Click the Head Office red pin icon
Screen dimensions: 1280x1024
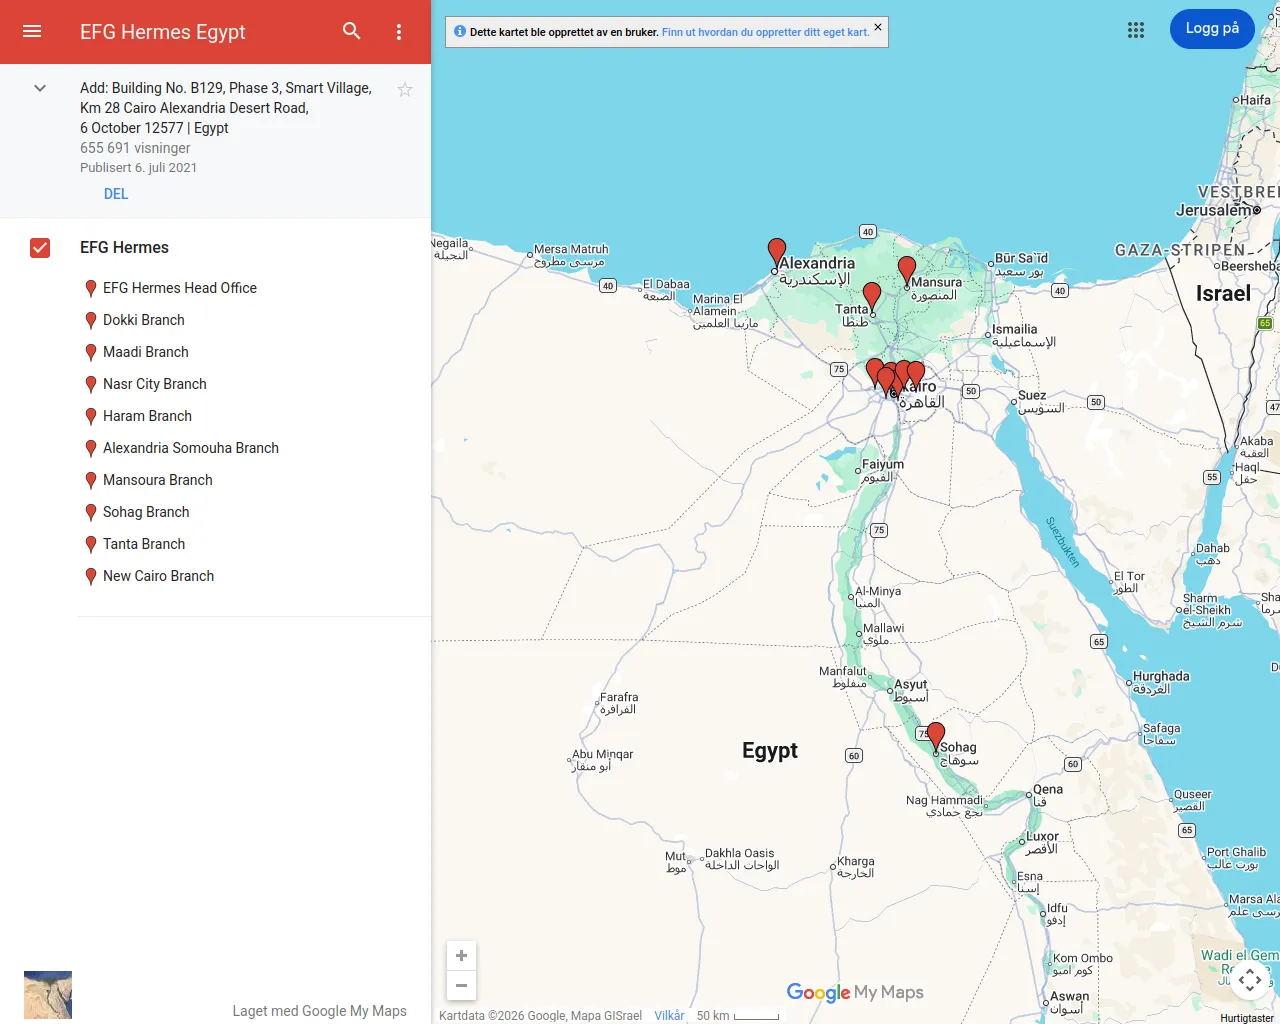pos(91,289)
